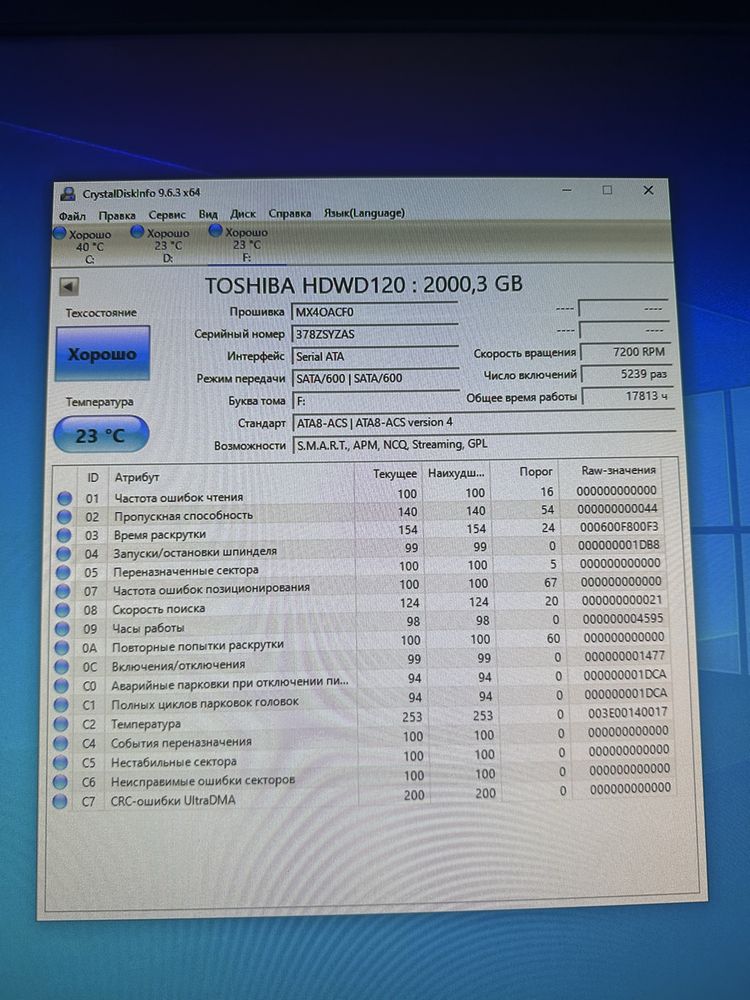Click the Текущее column header
Image resolution: width=750 pixels, height=1000 pixels.
[395, 474]
